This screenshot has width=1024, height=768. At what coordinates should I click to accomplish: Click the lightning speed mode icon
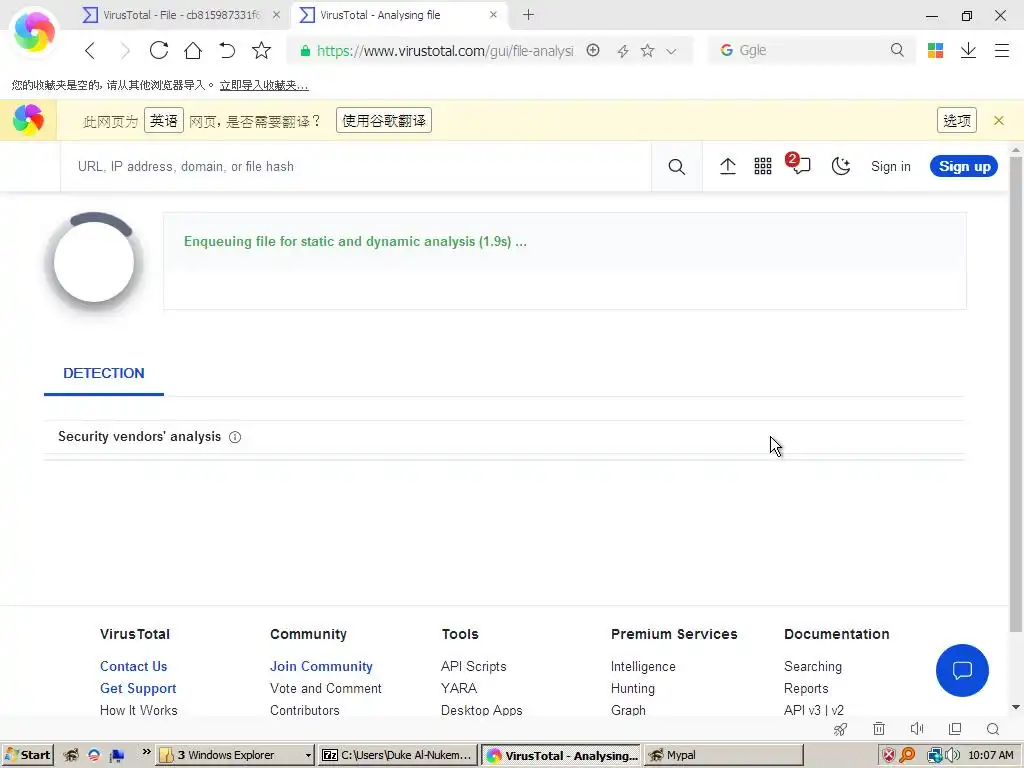(x=622, y=51)
